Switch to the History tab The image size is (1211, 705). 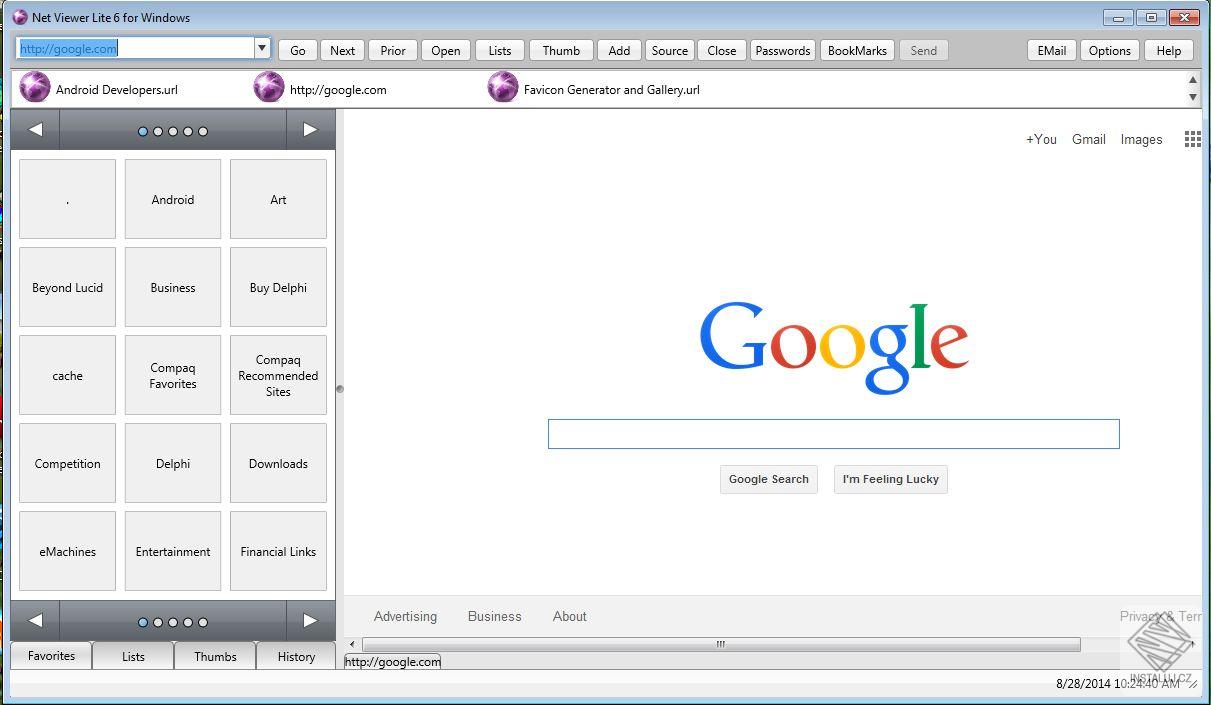pyautogui.click(x=296, y=656)
